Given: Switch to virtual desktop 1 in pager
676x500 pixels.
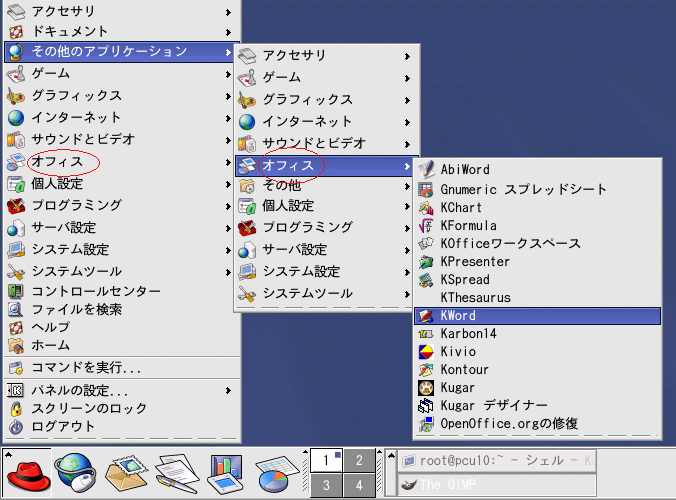Looking at the screenshot, I should click(x=326, y=460).
